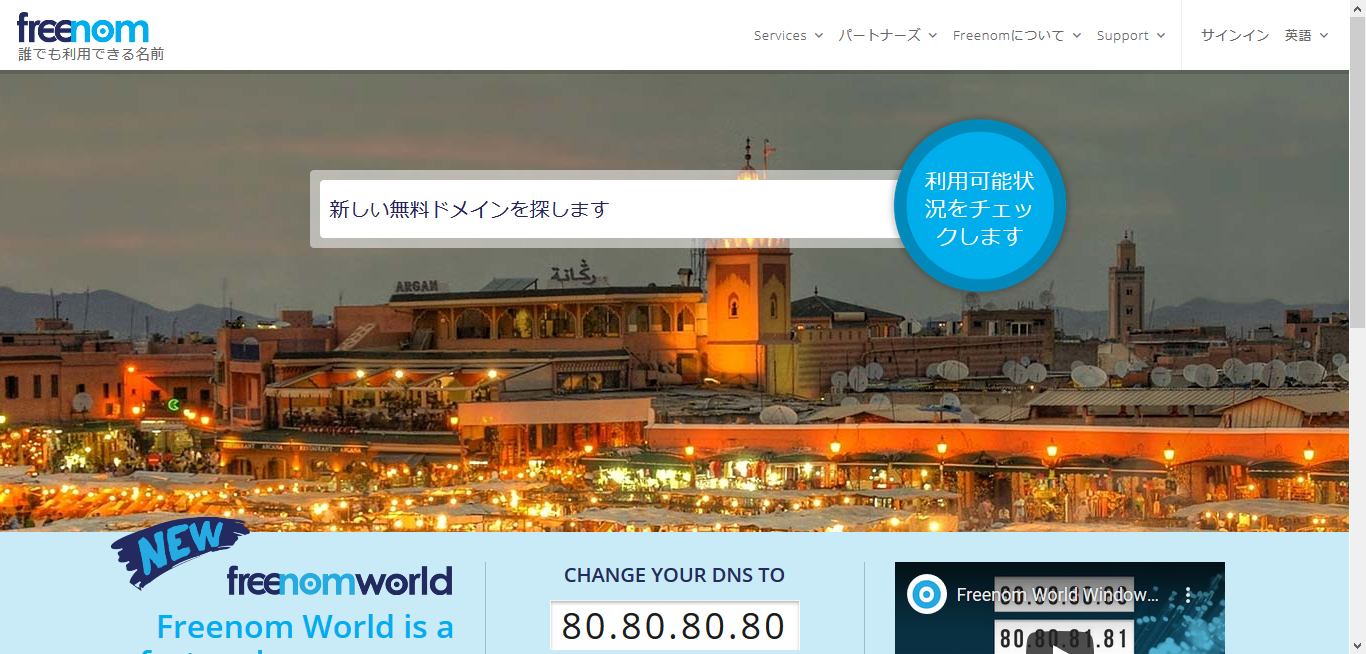Click the Freenom logo in header
Image resolution: width=1366 pixels, height=654 pixels.
[83, 28]
